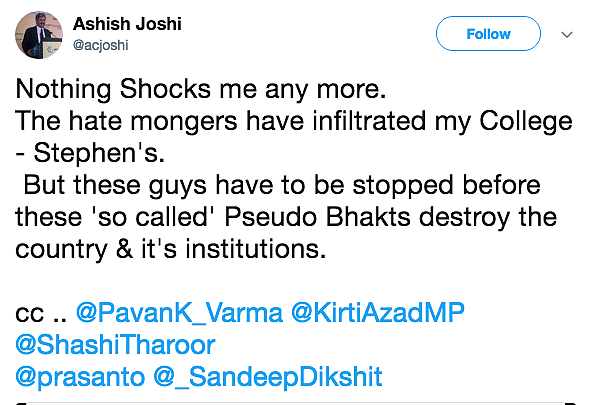Click the word 'Stephen's' in the tweet
Image resolution: width=601 pixels, height=405 pixels.
tap(99, 153)
